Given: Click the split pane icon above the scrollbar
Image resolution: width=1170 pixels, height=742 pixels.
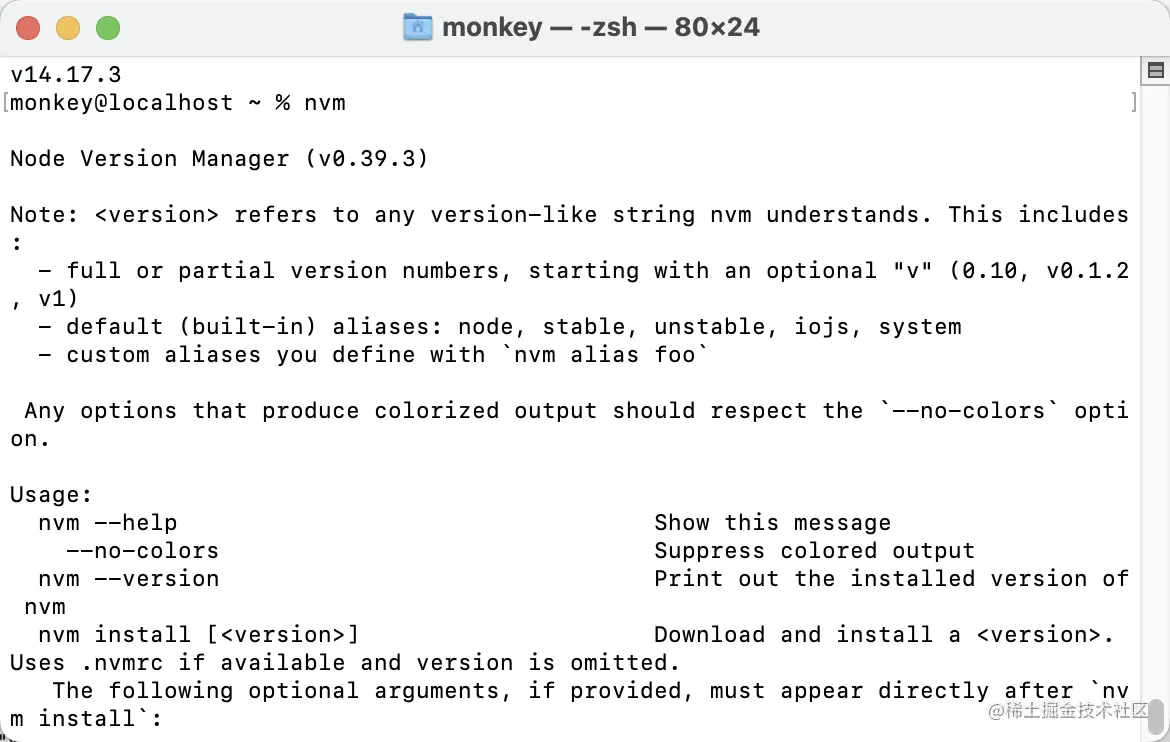Looking at the screenshot, I should click(1156, 71).
